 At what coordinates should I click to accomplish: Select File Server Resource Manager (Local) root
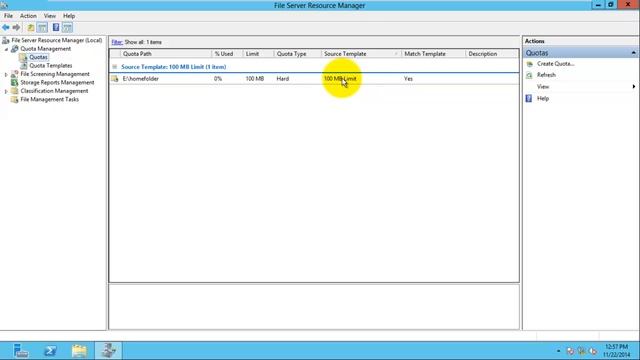(x=57, y=40)
